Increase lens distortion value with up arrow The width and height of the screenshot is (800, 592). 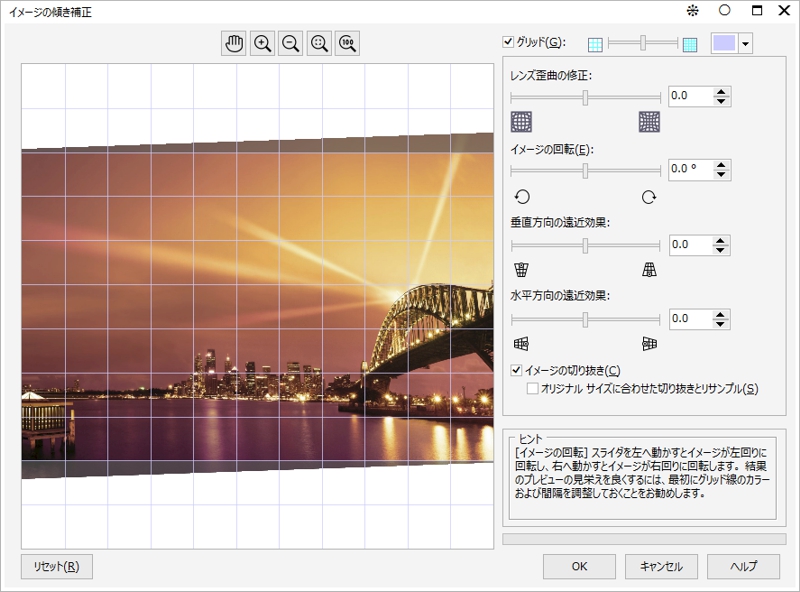[x=723, y=91]
